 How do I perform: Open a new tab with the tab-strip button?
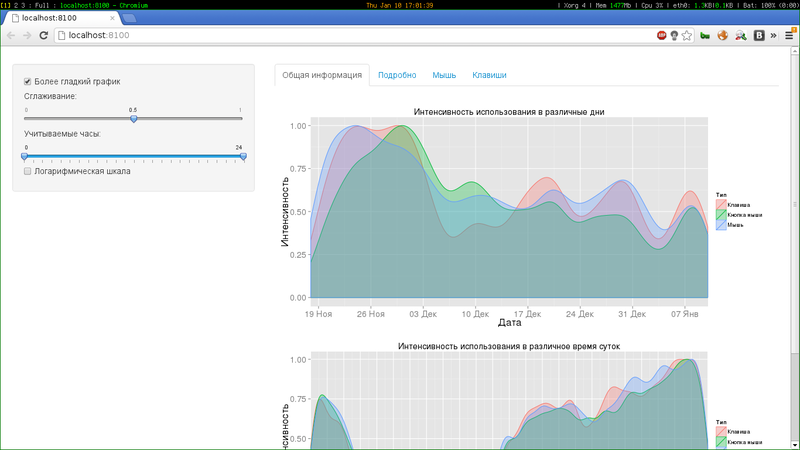[x=130, y=18]
